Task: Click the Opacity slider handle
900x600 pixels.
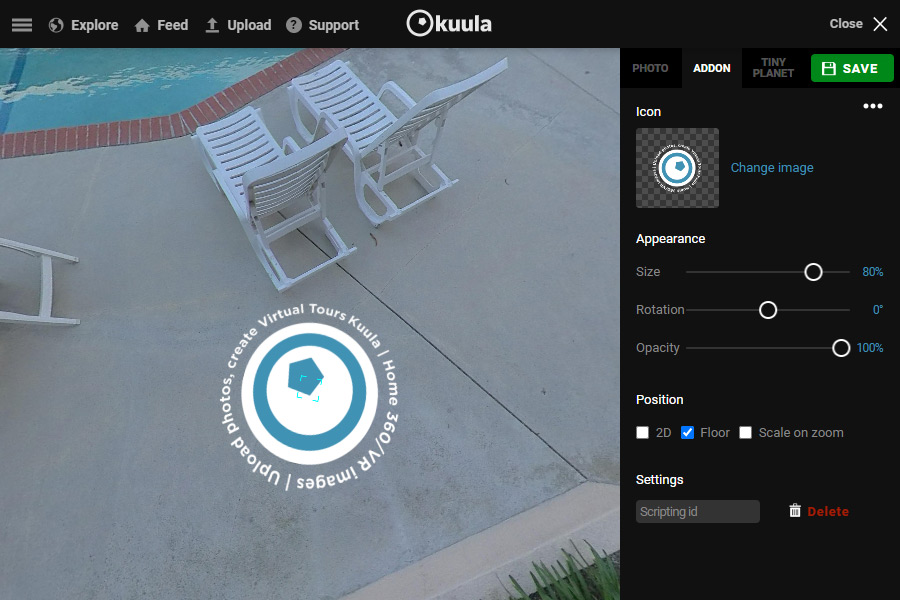Action: [840, 348]
